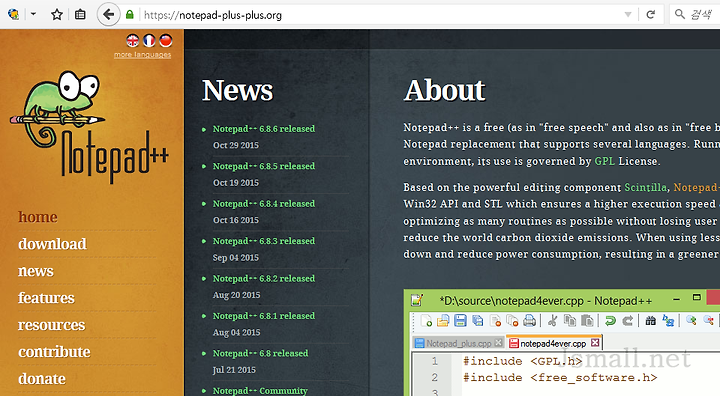Open the 'features' navigation item
720x396 pixels.
click(46, 298)
